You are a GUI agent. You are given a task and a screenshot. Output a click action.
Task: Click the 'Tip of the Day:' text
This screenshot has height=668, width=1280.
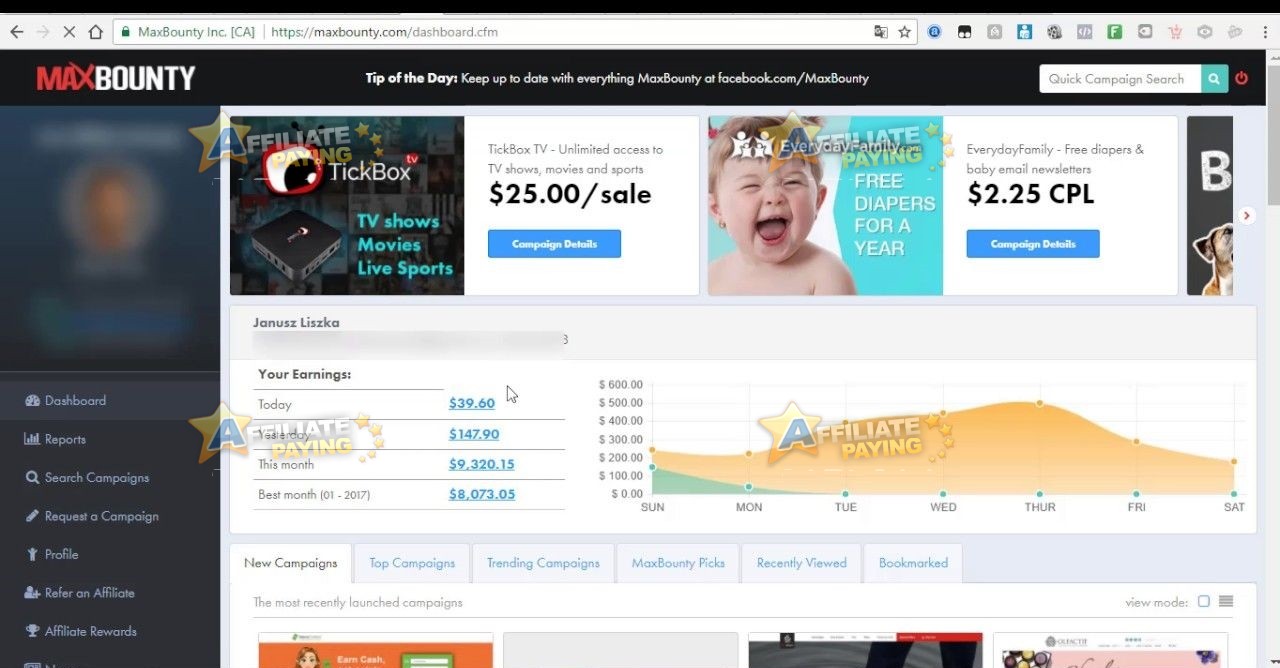point(411,78)
